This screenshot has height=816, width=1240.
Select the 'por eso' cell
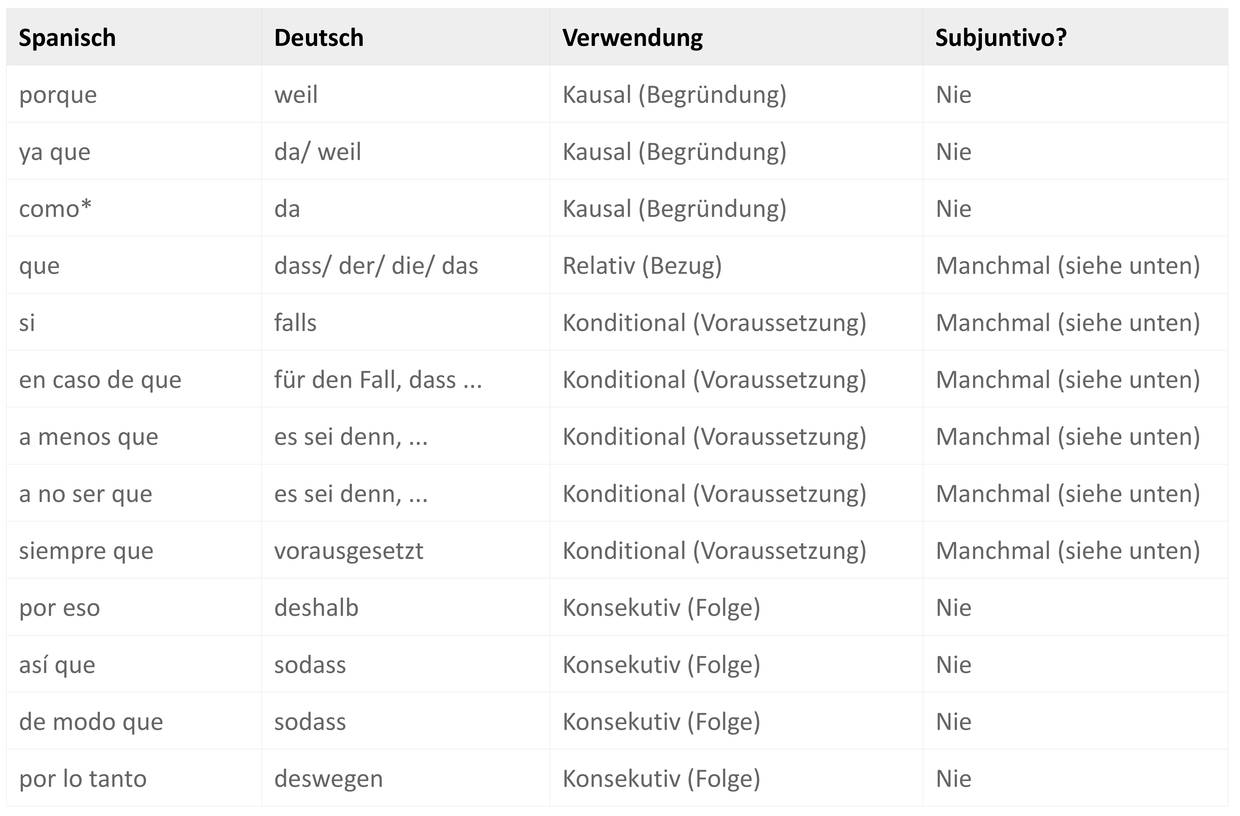click(59, 608)
